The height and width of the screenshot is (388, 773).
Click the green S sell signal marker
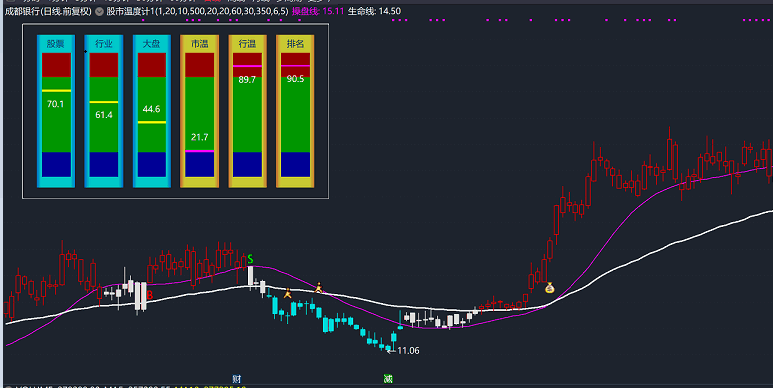pos(250,259)
